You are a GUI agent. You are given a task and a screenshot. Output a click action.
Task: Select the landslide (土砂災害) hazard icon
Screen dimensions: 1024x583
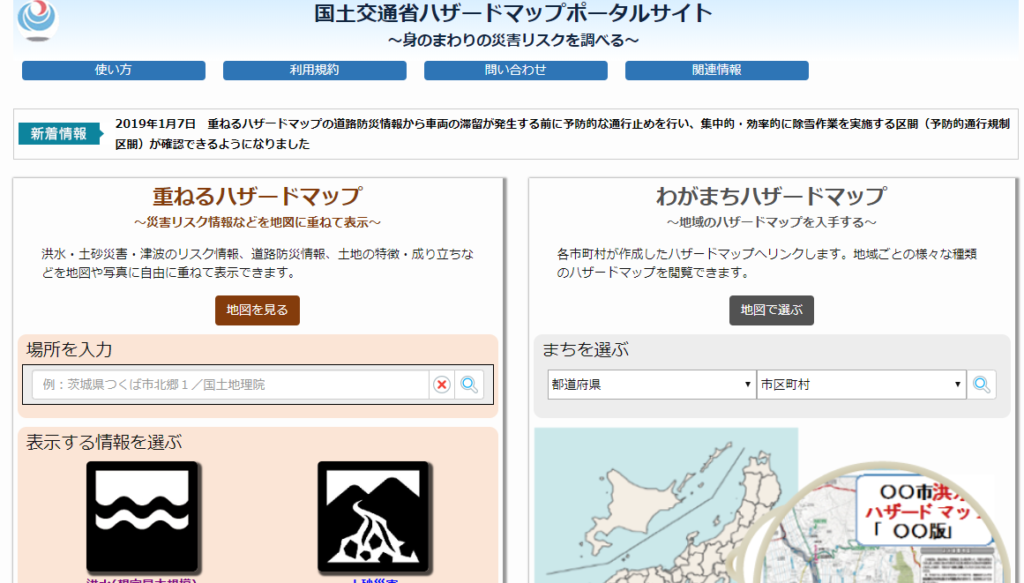pos(374,516)
